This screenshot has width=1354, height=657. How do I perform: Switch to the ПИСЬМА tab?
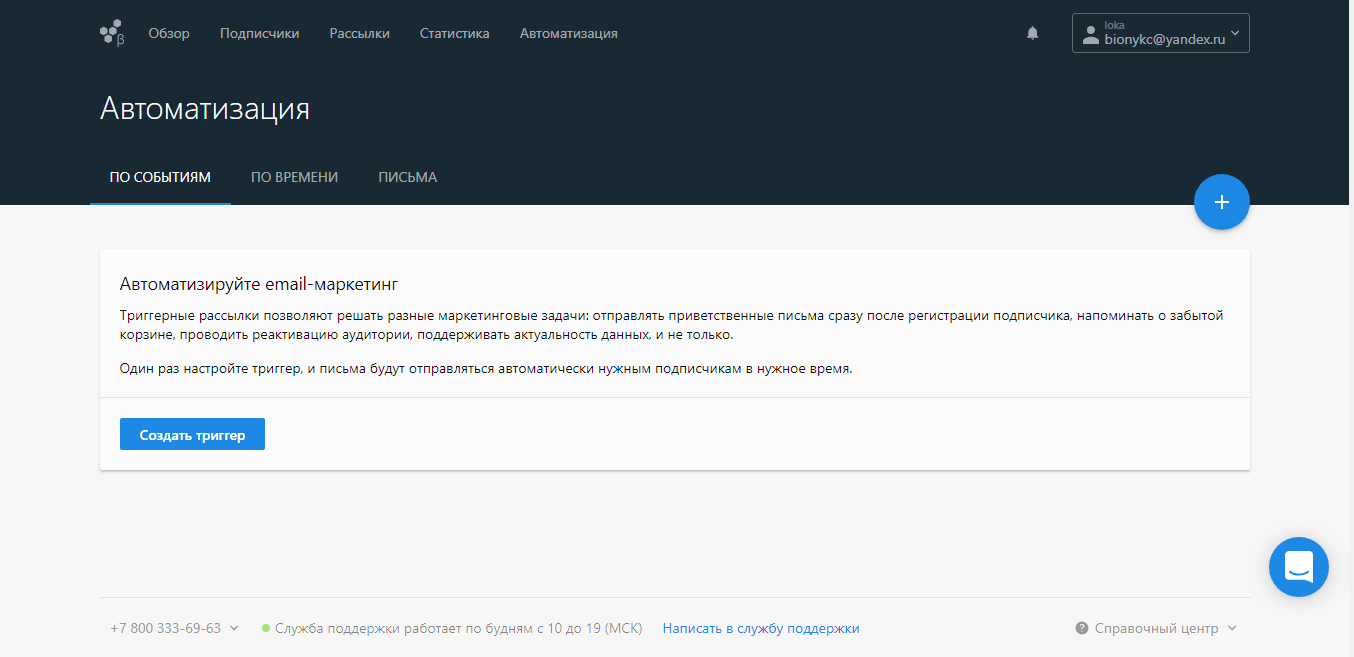click(407, 177)
